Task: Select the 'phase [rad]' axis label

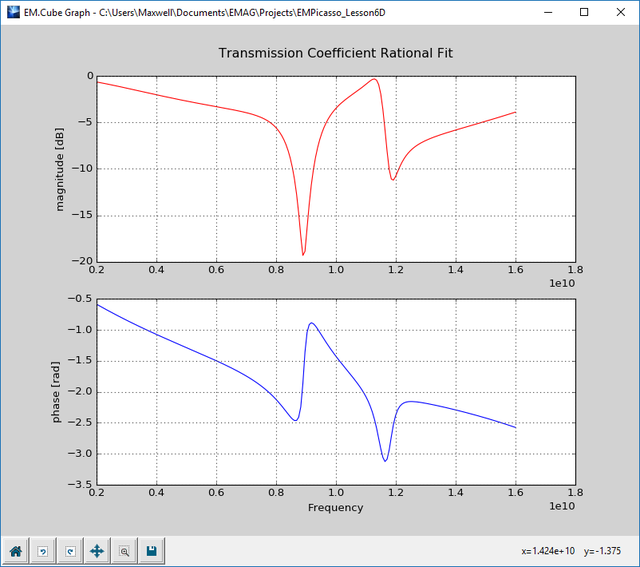Action: point(56,392)
